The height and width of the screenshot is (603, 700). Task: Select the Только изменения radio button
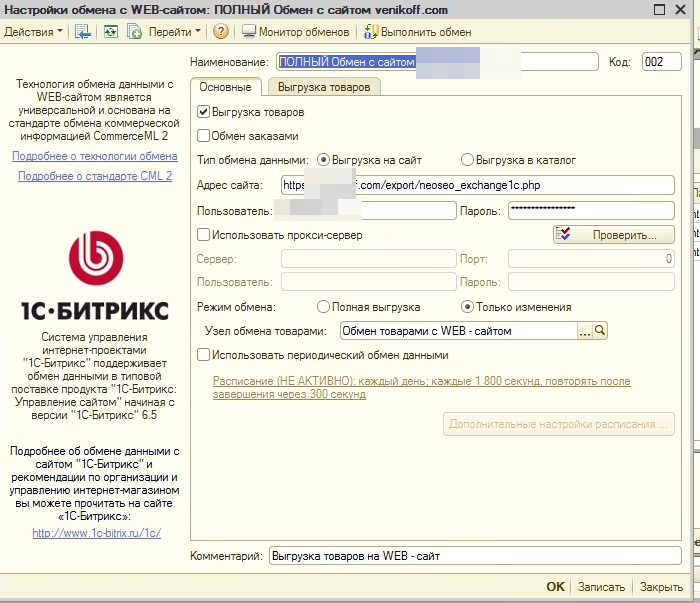[467, 307]
